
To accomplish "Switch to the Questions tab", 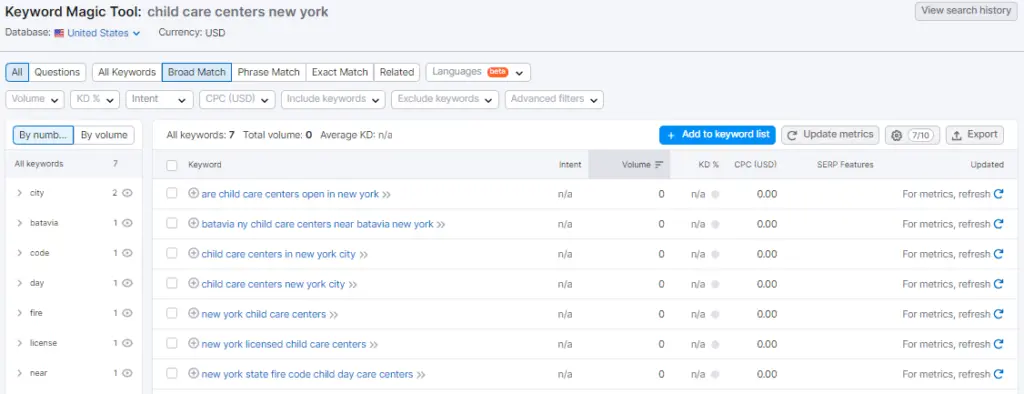I will [57, 72].
